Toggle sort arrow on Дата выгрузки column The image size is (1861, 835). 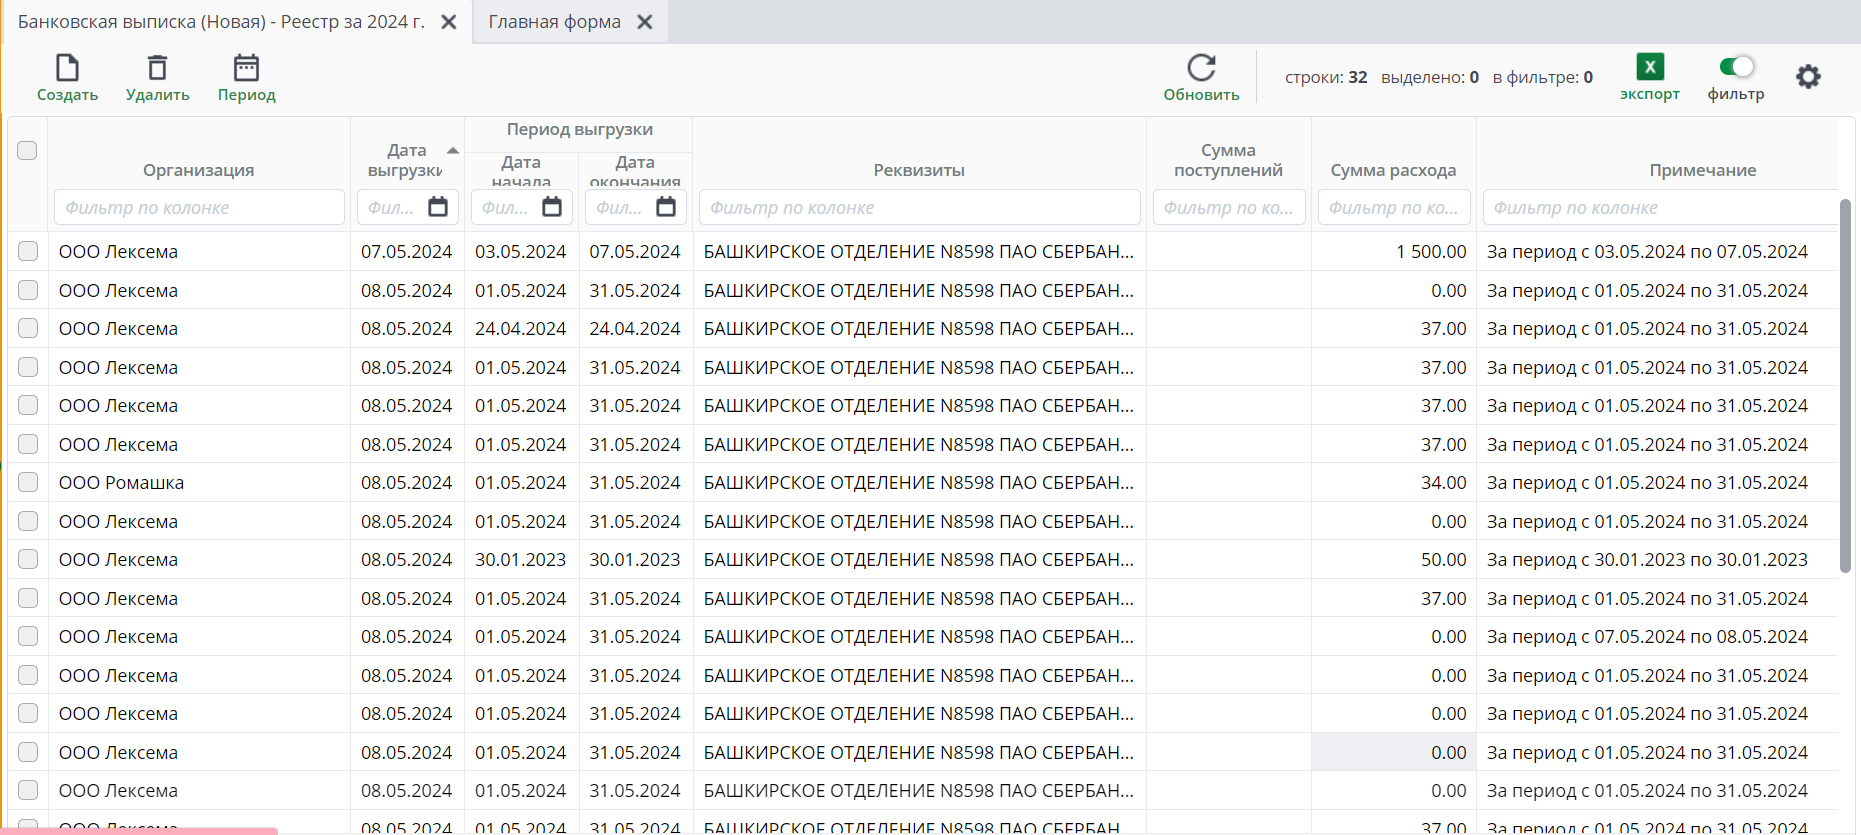tap(453, 151)
